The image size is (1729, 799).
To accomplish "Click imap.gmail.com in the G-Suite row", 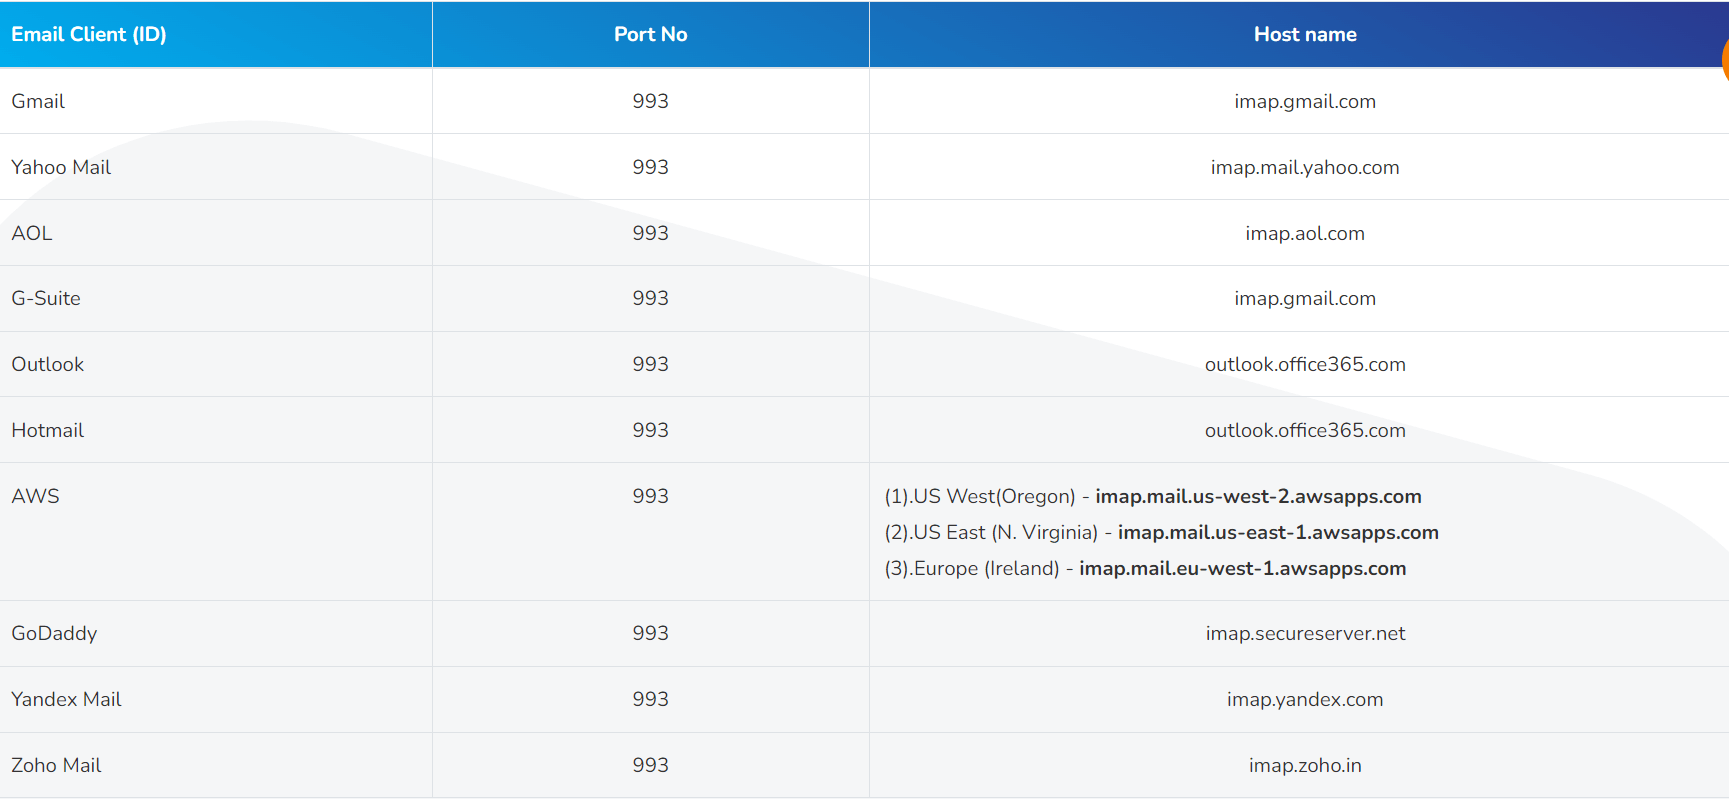I will pos(1305,298).
